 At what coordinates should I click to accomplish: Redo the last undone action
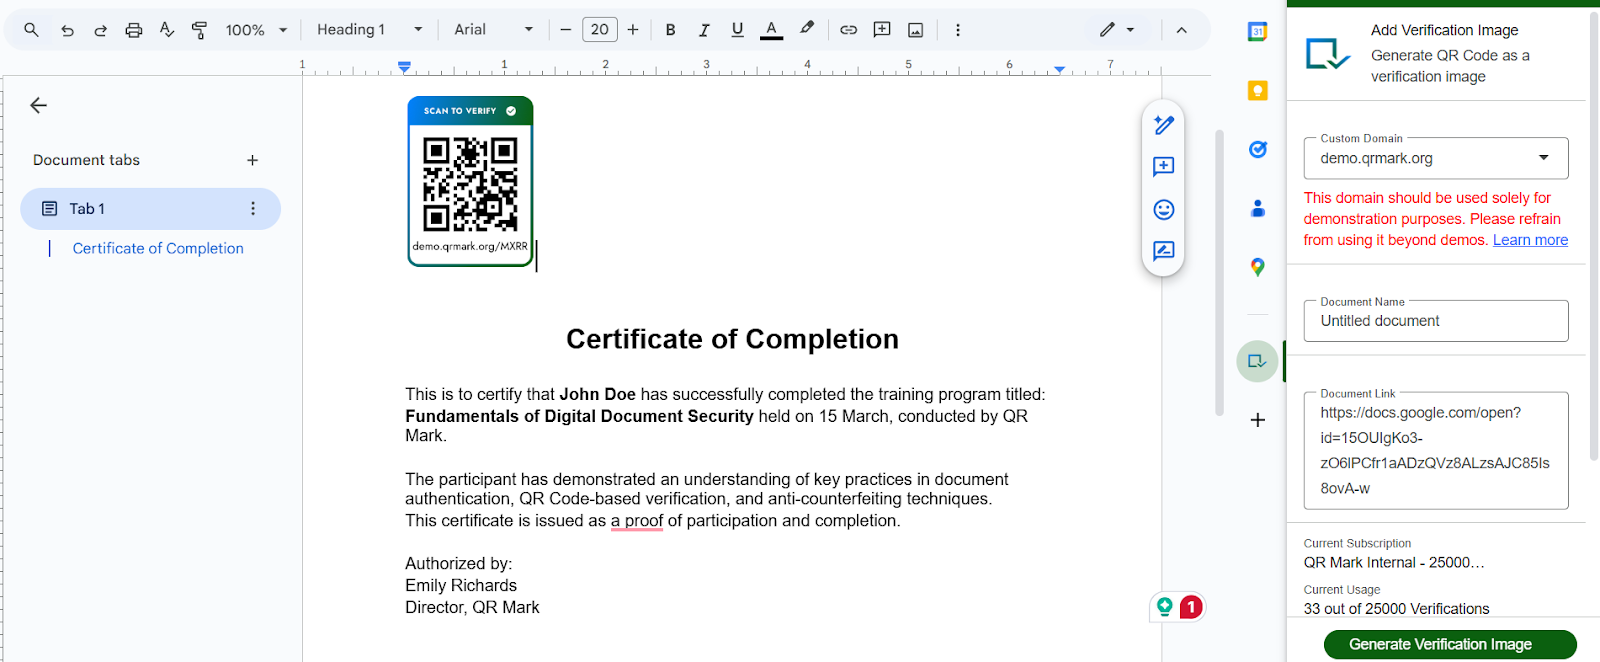click(x=100, y=30)
